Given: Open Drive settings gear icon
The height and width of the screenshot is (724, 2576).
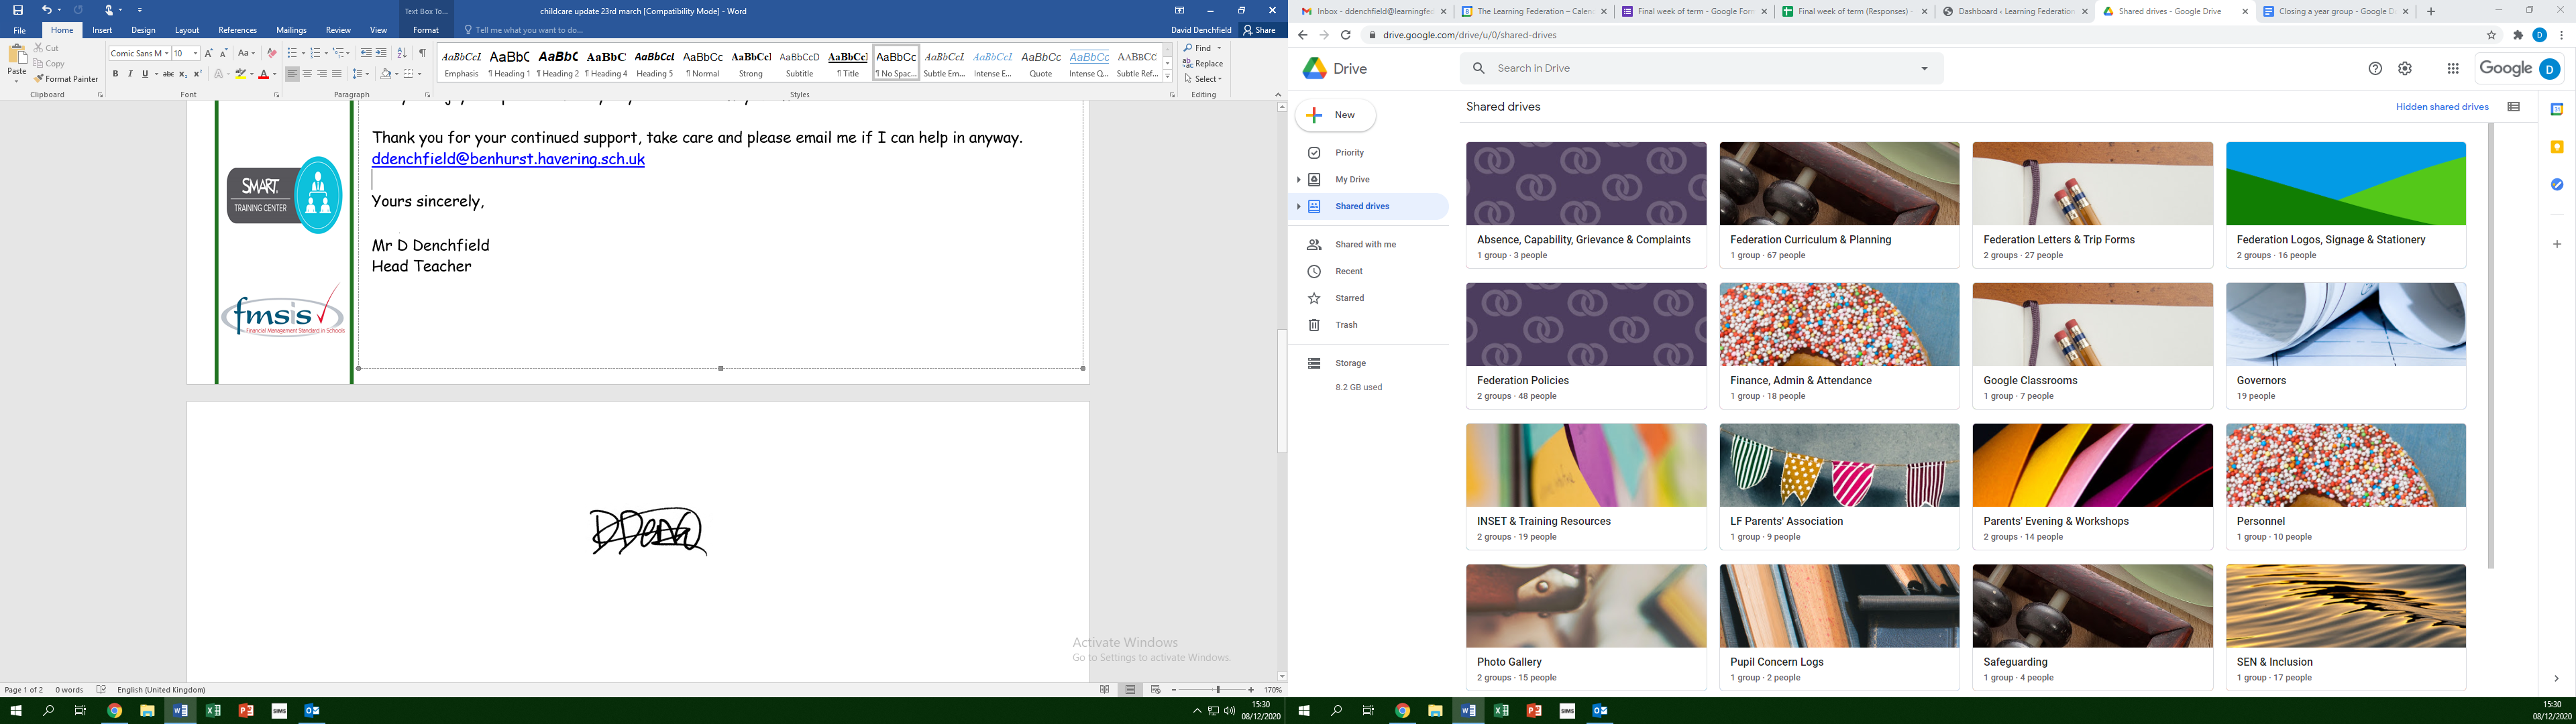Looking at the screenshot, I should pos(2405,68).
